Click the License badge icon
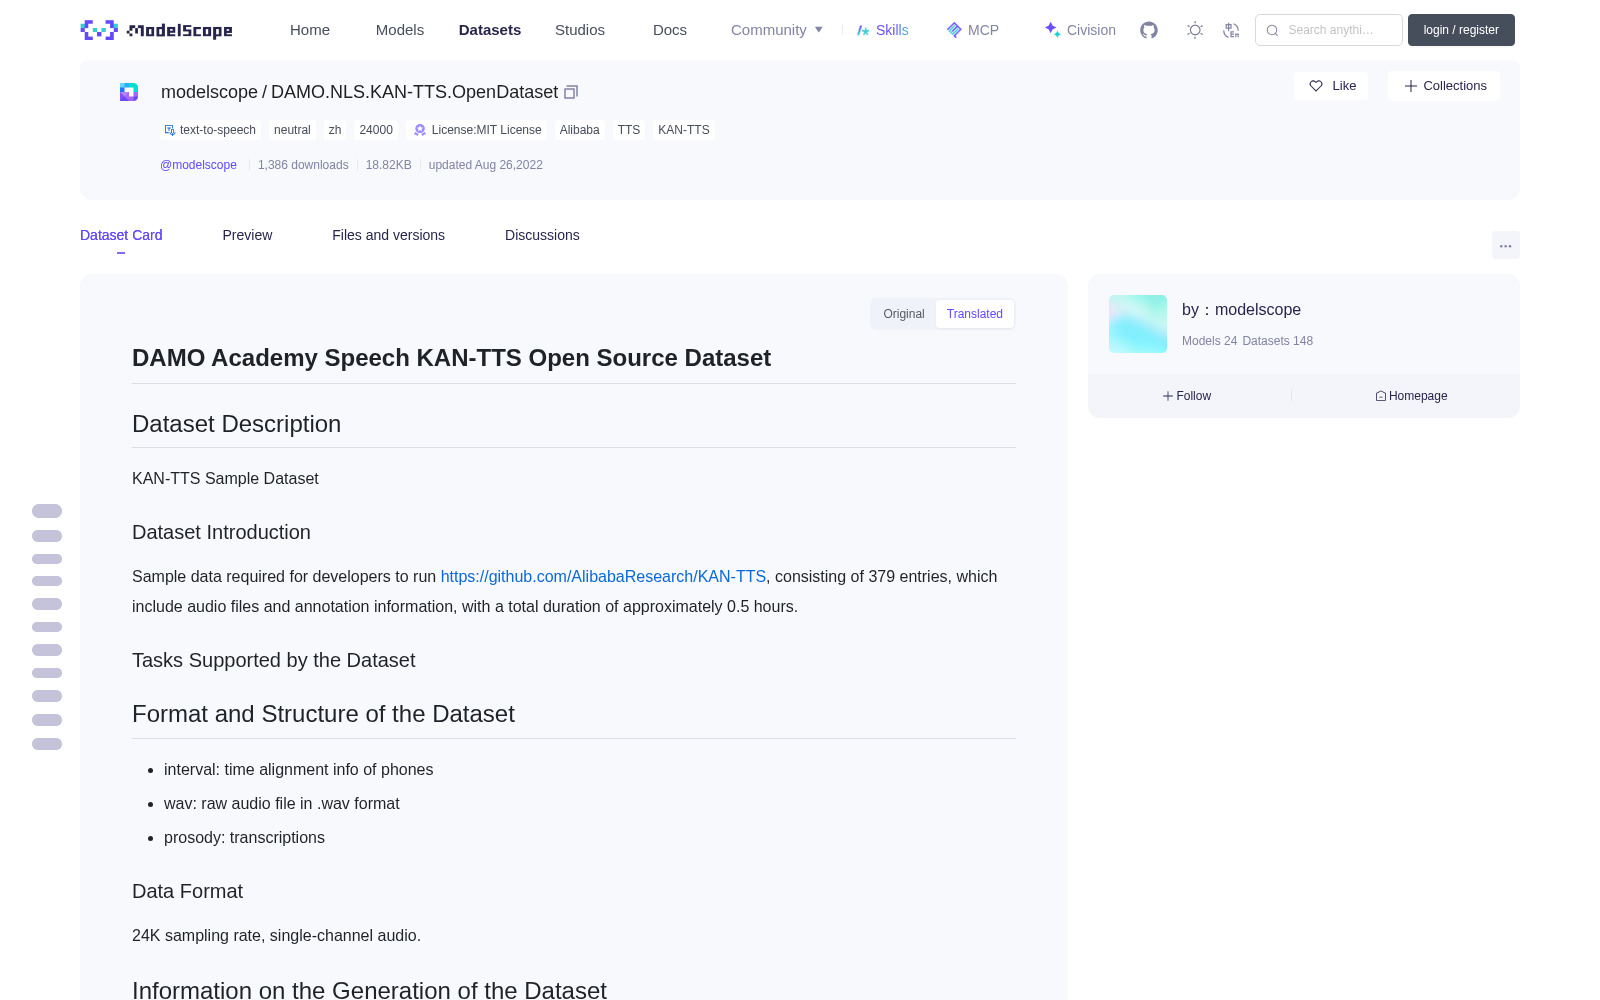This screenshot has width=1600, height=1000. coord(420,130)
